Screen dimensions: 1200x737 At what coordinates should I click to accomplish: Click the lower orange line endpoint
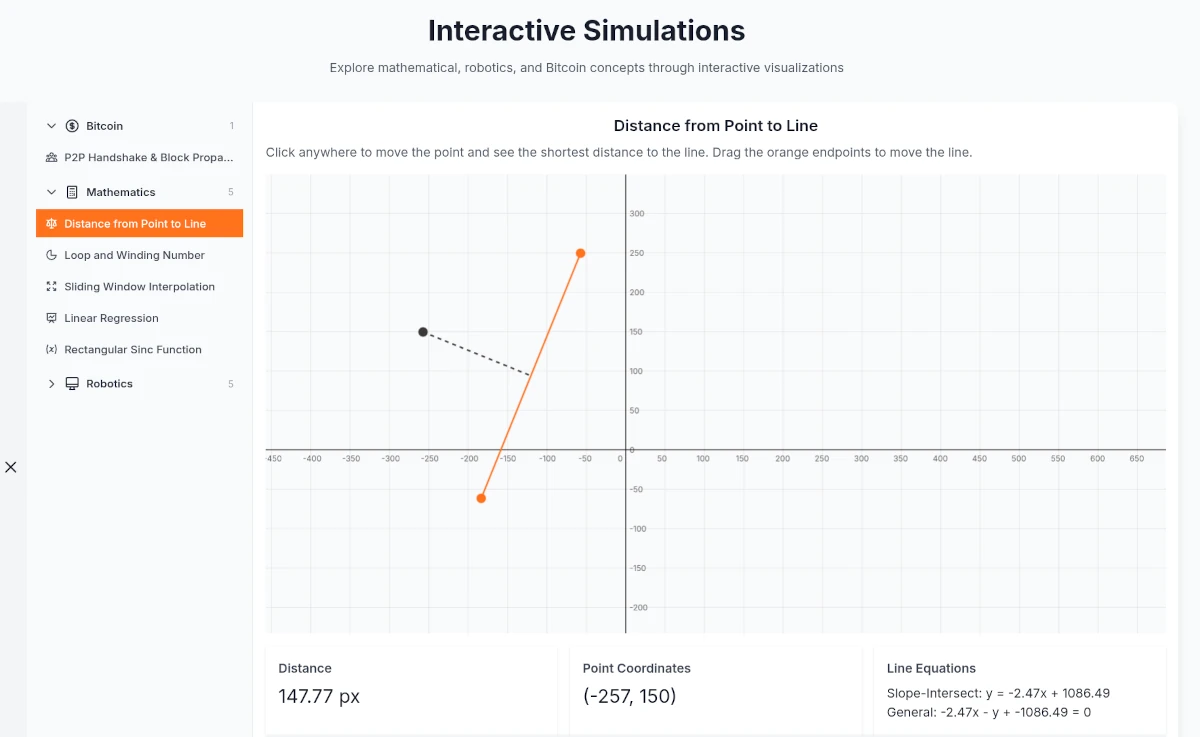pyautogui.click(x=481, y=498)
